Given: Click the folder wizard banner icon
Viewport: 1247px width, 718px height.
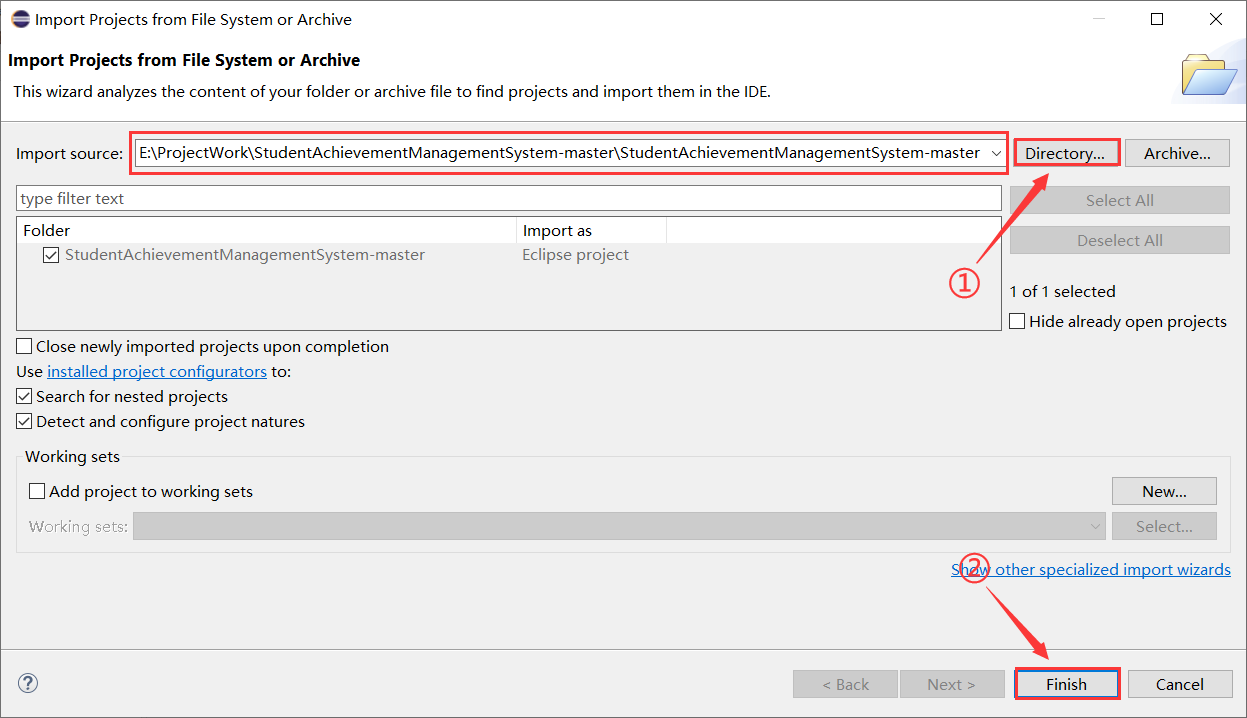Looking at the screenshot, I should click(1209, 75).
